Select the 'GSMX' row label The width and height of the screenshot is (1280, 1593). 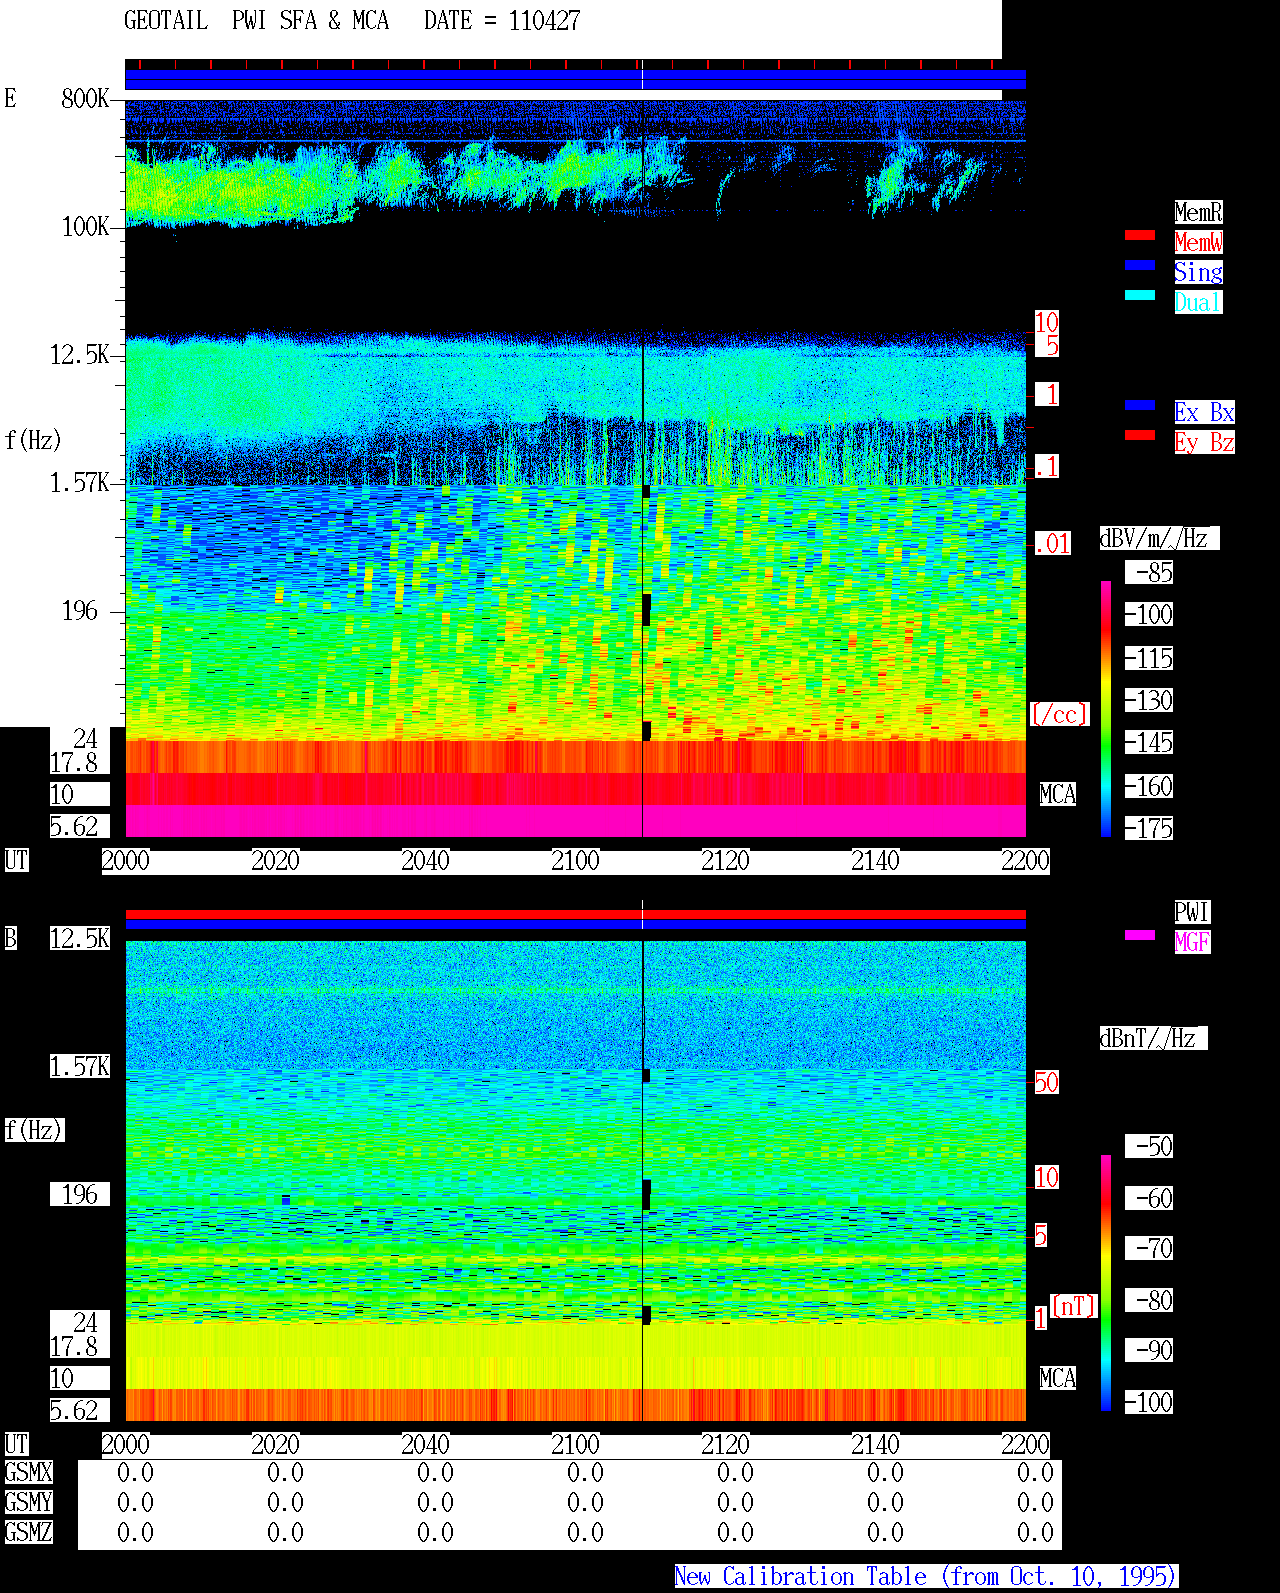[28, 1472]
